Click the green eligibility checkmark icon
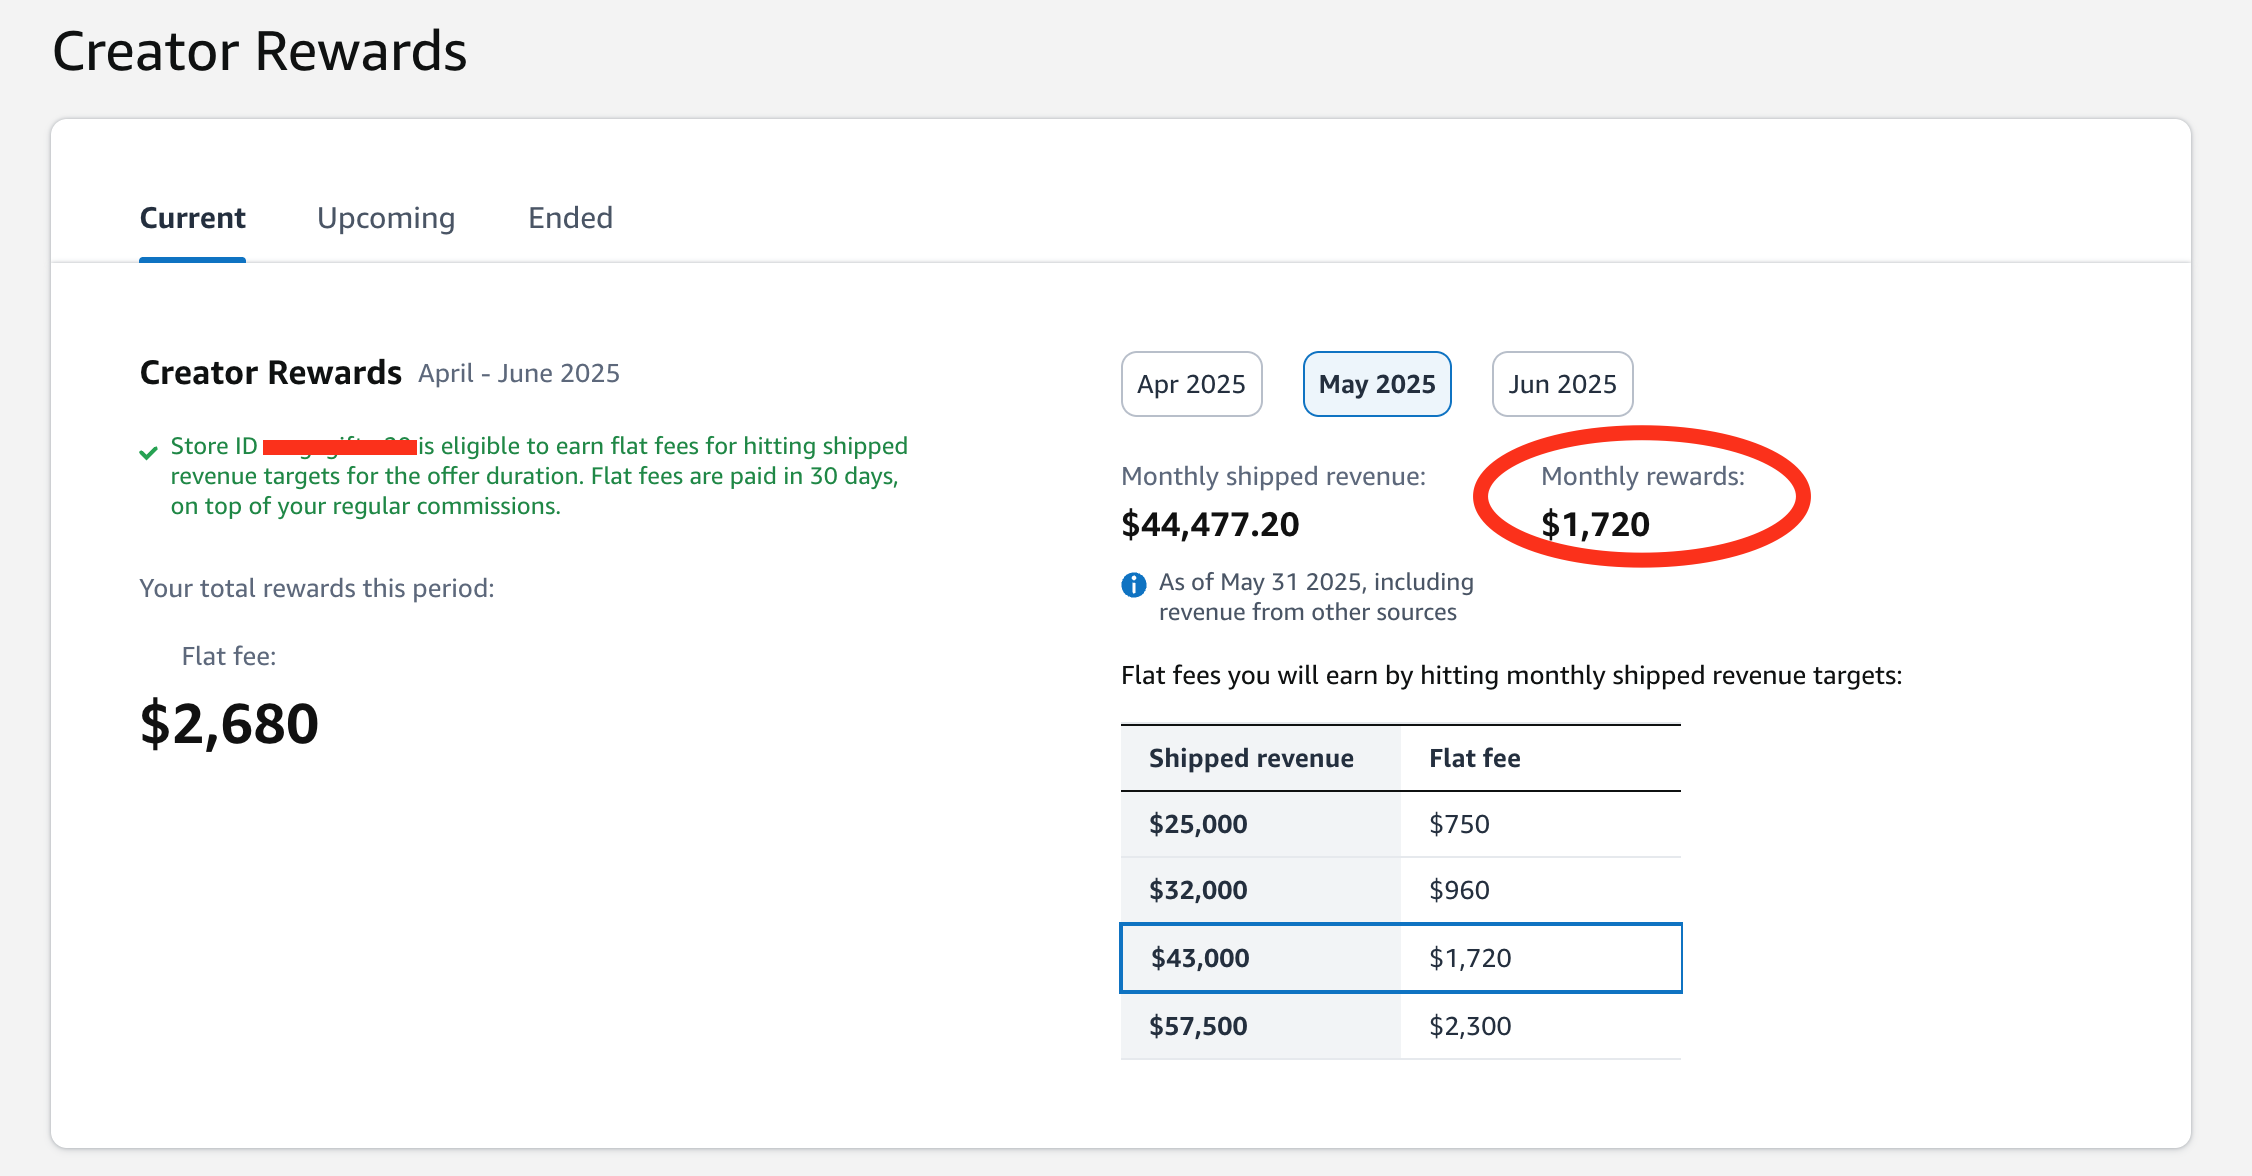2252x1176 pixels. click(148, 453)
